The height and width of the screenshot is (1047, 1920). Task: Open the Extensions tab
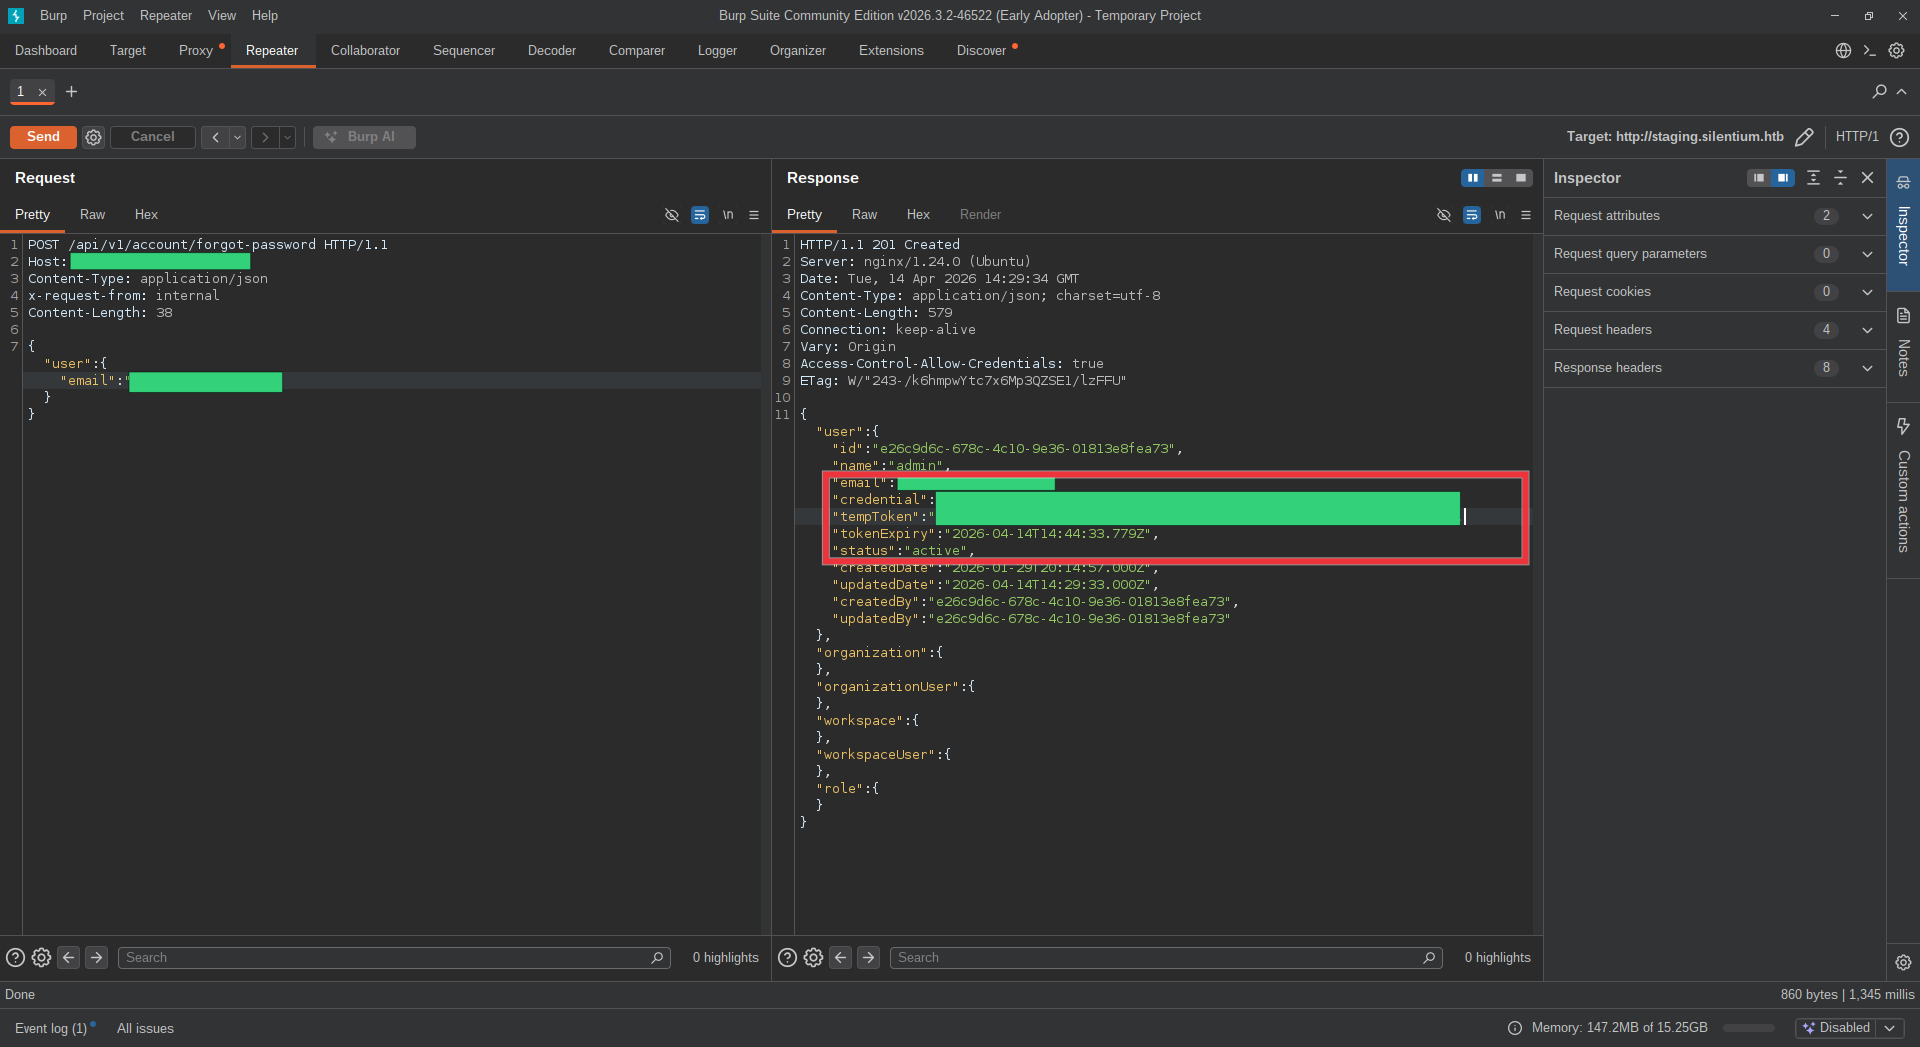[891, 51]
